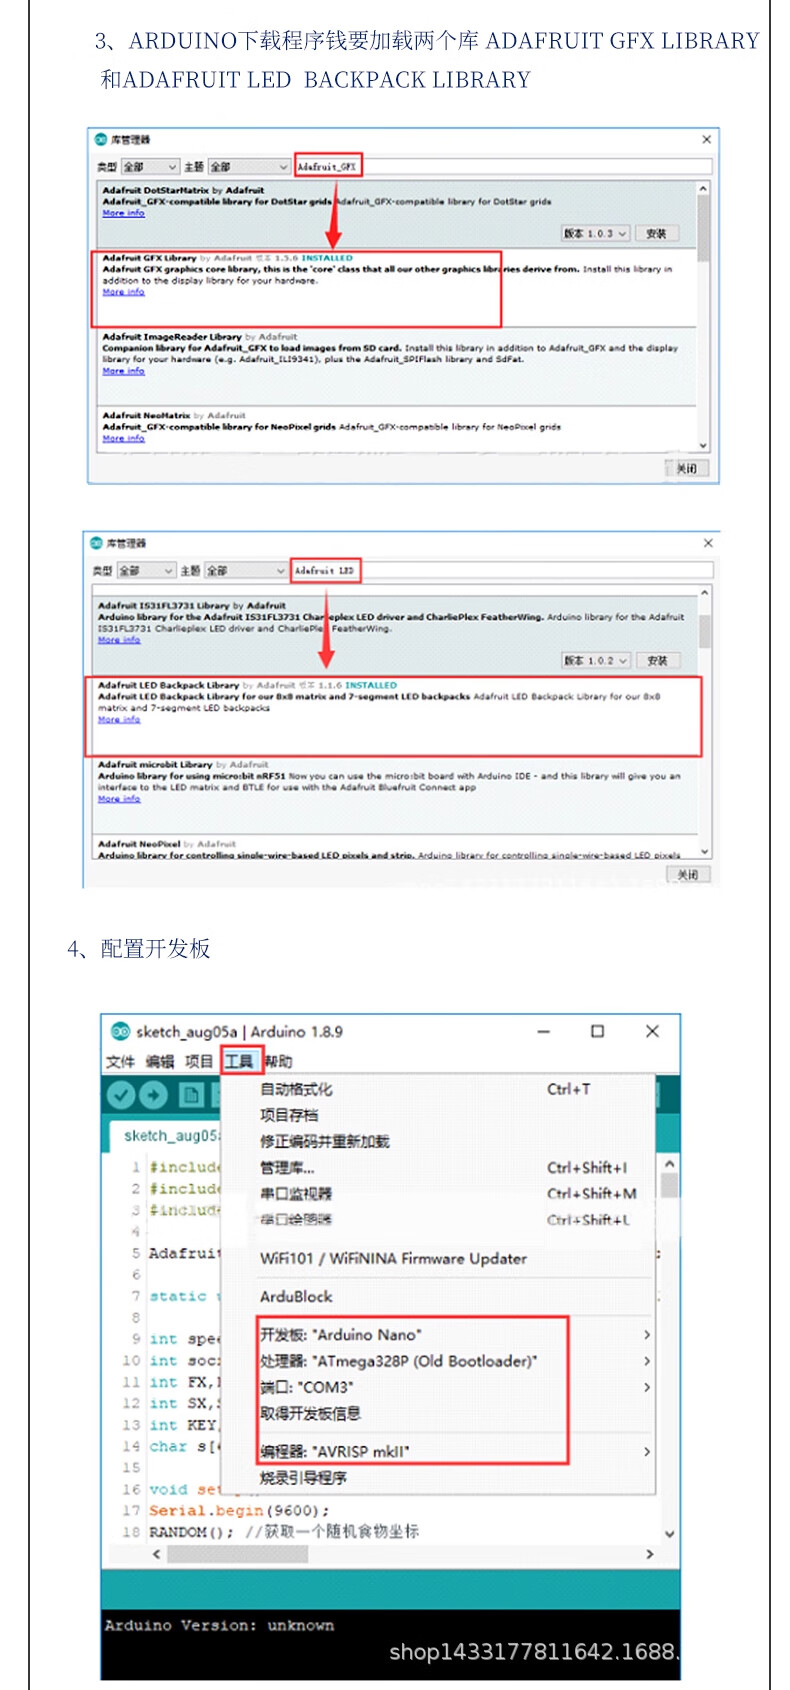Click Arduino logo in Adafruit LED library manager title
The width and height of the screenshot is (790, 1690).
[96, 543]
